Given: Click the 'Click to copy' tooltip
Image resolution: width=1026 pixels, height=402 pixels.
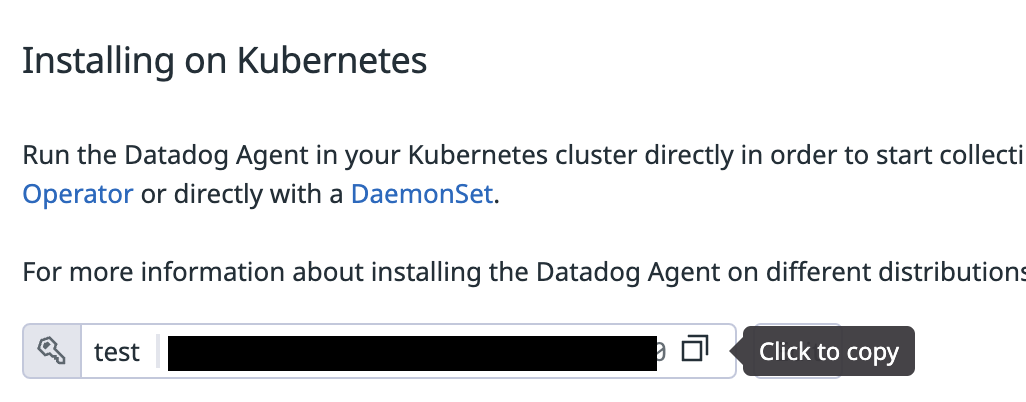Looking at the screenshot, I should 828,352.
